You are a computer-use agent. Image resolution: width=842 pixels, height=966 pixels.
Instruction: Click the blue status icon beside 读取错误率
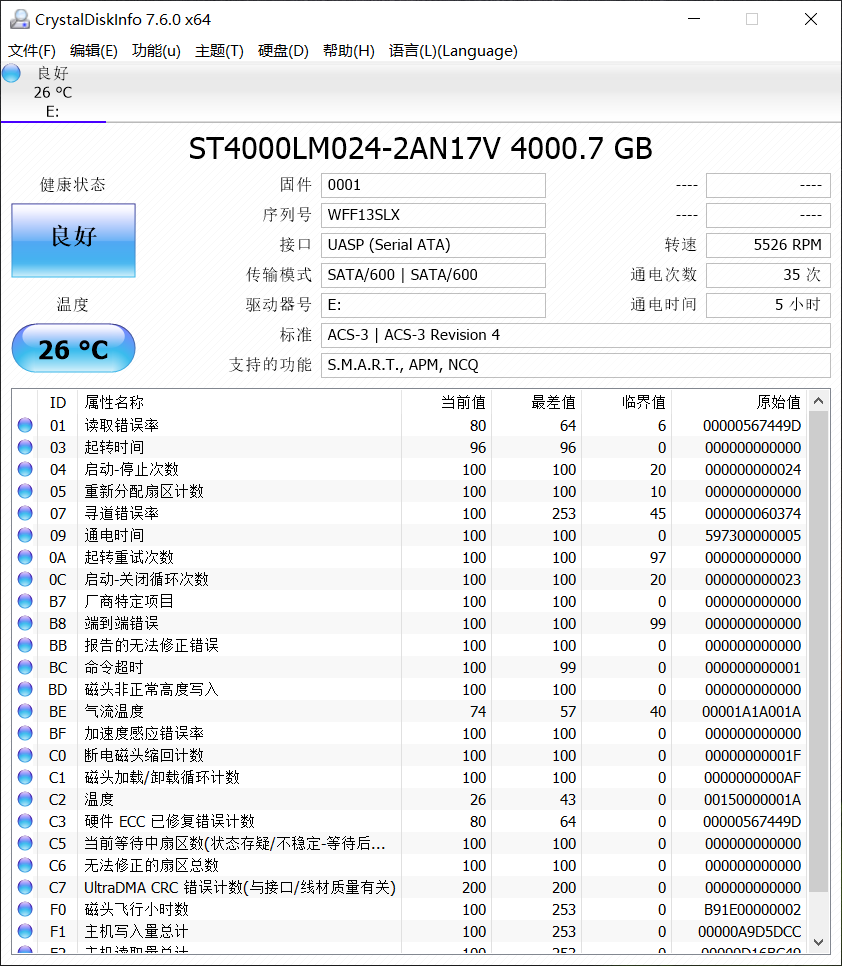tap(24, 425)
